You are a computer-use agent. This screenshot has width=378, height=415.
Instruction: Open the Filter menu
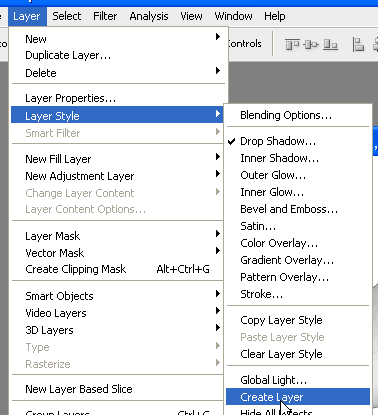[x=105, y=16]
